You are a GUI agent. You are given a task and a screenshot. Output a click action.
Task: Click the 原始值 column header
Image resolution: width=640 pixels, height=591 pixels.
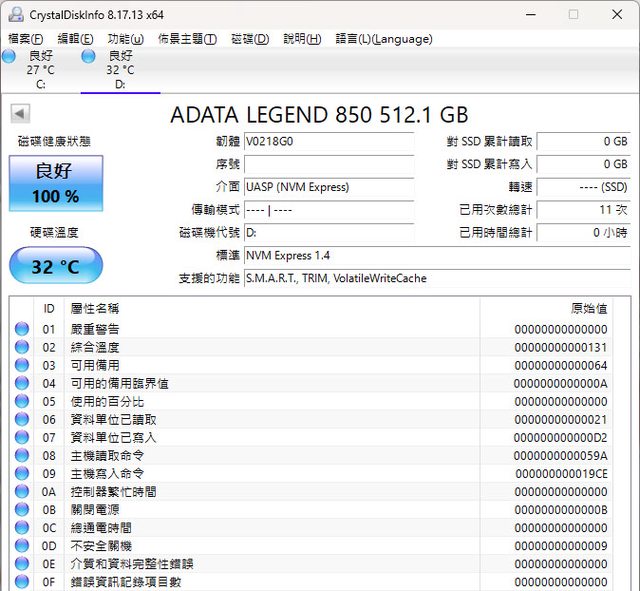(588, 308)
